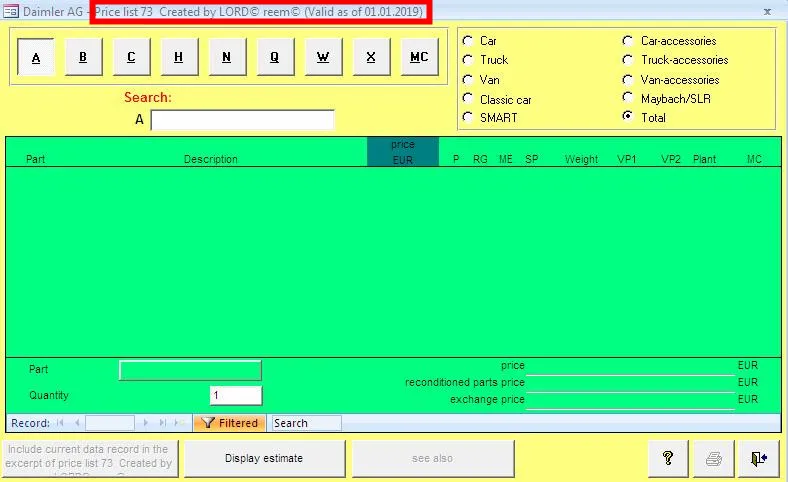Select the A letter tab button
This screenshot has height=482, width=788.
(x=36, y=57)
